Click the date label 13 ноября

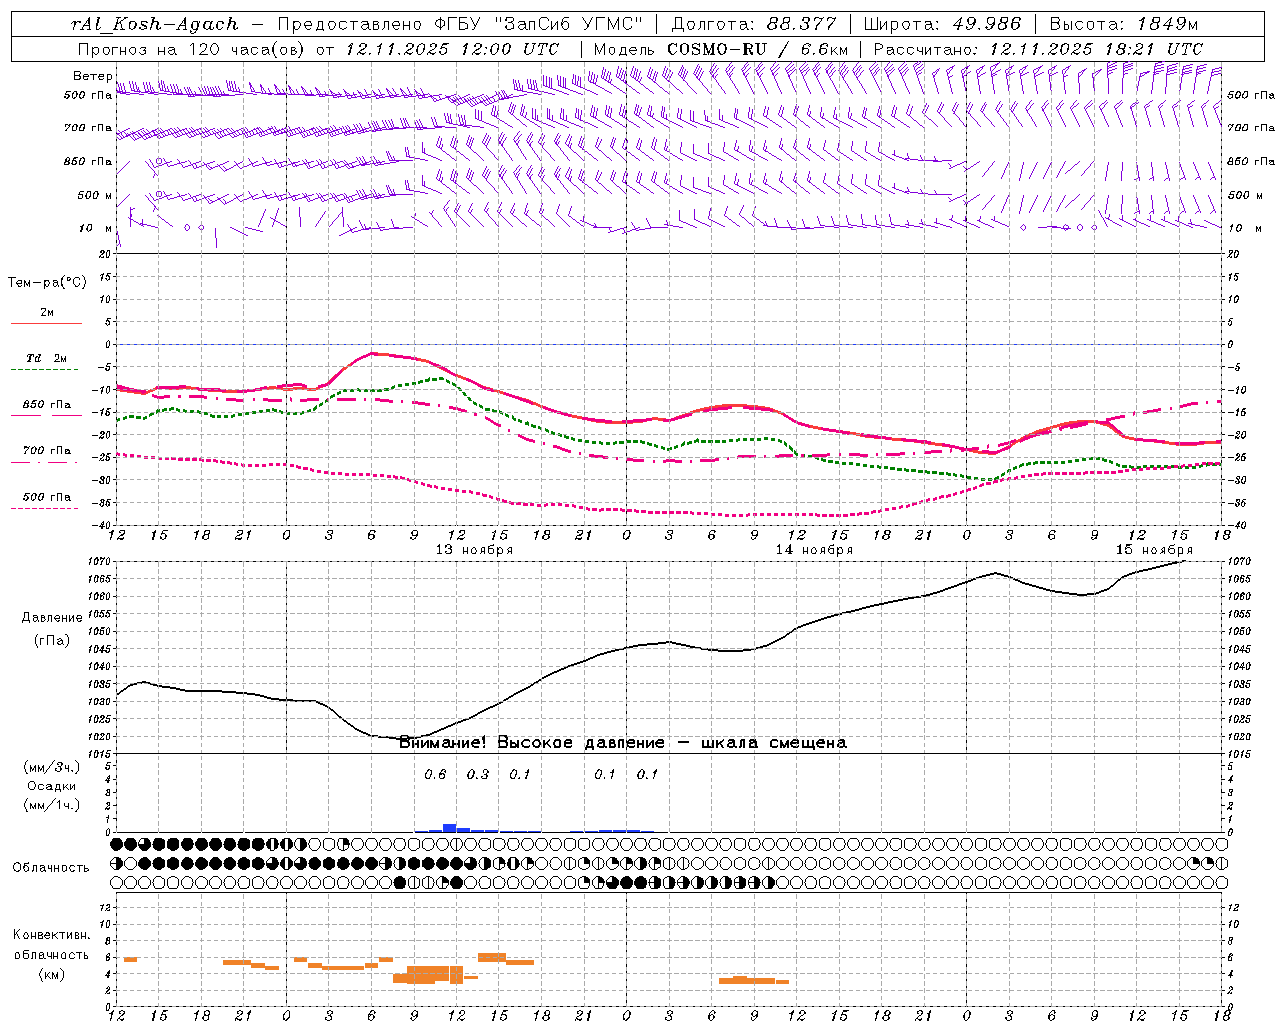click(474, 550)
